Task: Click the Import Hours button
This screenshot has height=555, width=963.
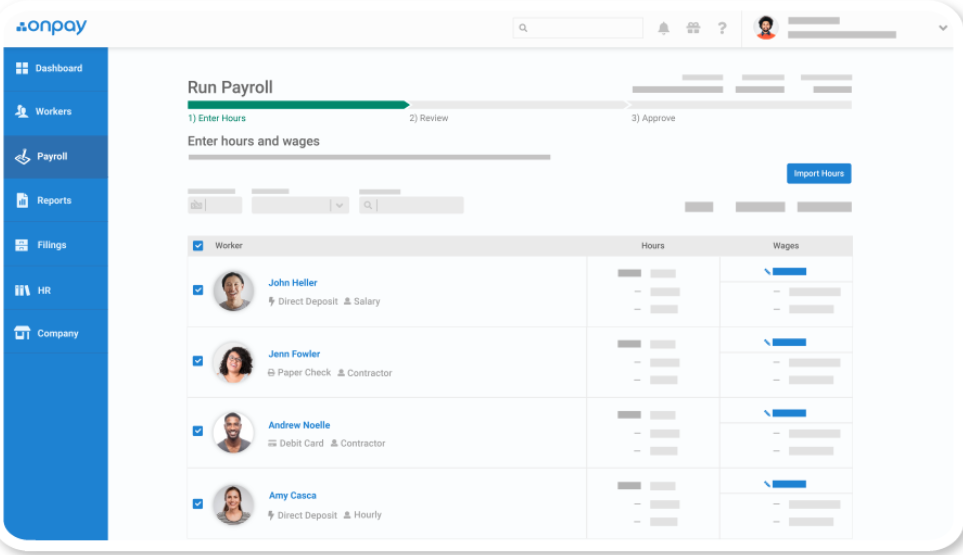Action: [819, 173]
